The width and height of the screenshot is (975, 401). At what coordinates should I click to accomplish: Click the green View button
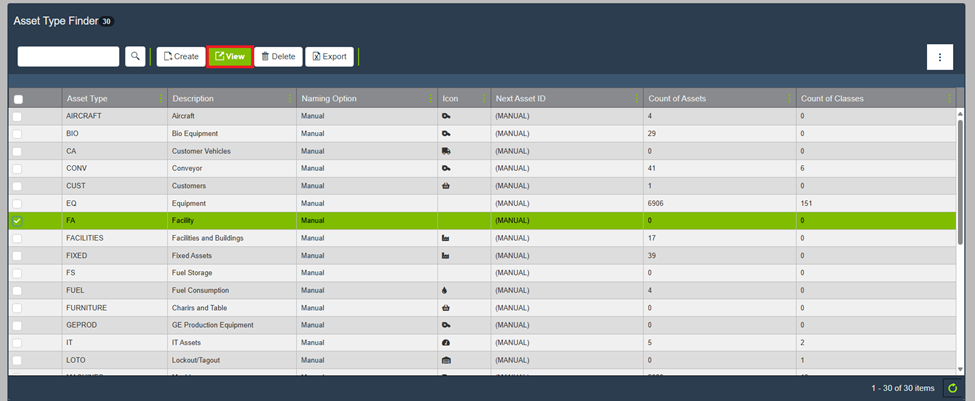(x=230, y=57)
